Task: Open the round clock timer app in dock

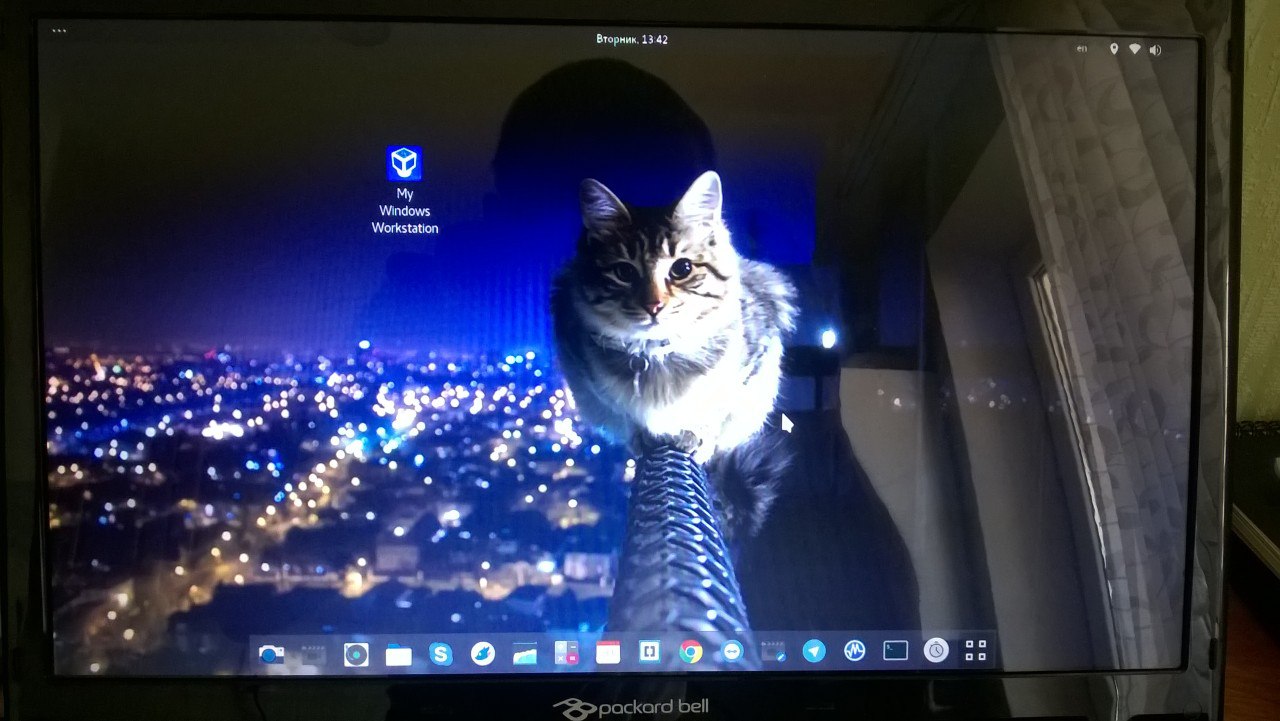Action: click(x=936, y=650)
